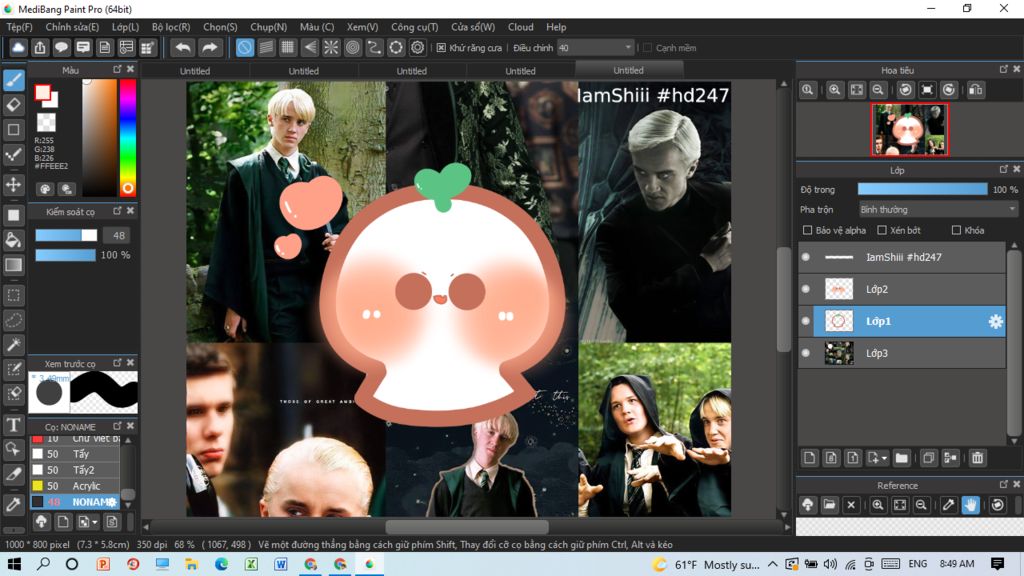Viewport: 1024px width, 576px height.
Task: Select the Tẩy2 brush
Action: [x=75, y=470]
